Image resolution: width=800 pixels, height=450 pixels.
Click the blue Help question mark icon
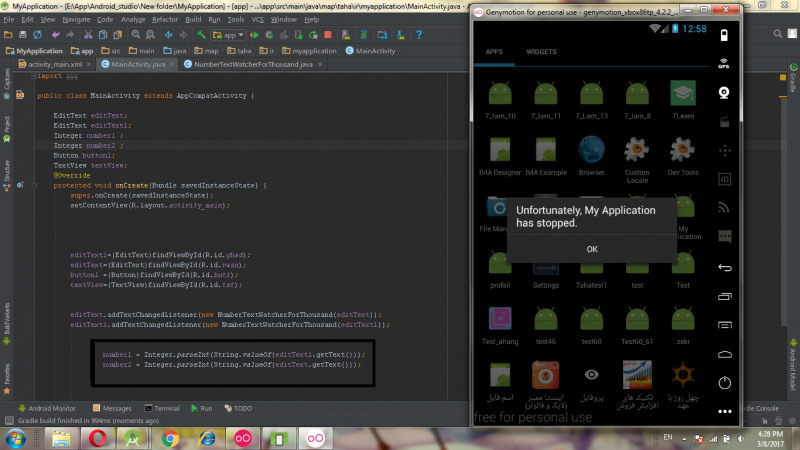tap(418, 35)
